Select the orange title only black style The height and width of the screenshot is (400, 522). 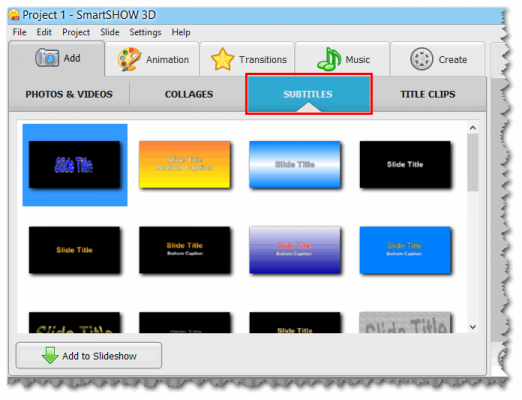tap(75, 250)
